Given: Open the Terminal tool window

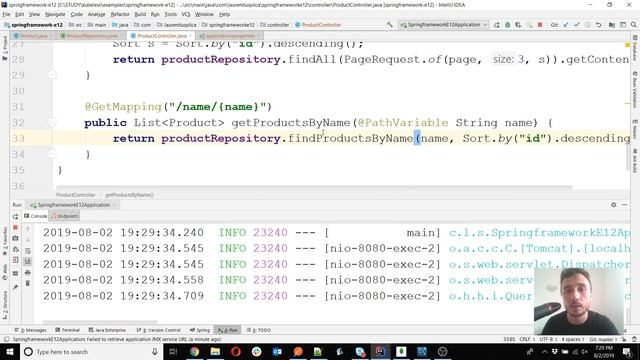Looking at the screenshot, I should 67,330.
